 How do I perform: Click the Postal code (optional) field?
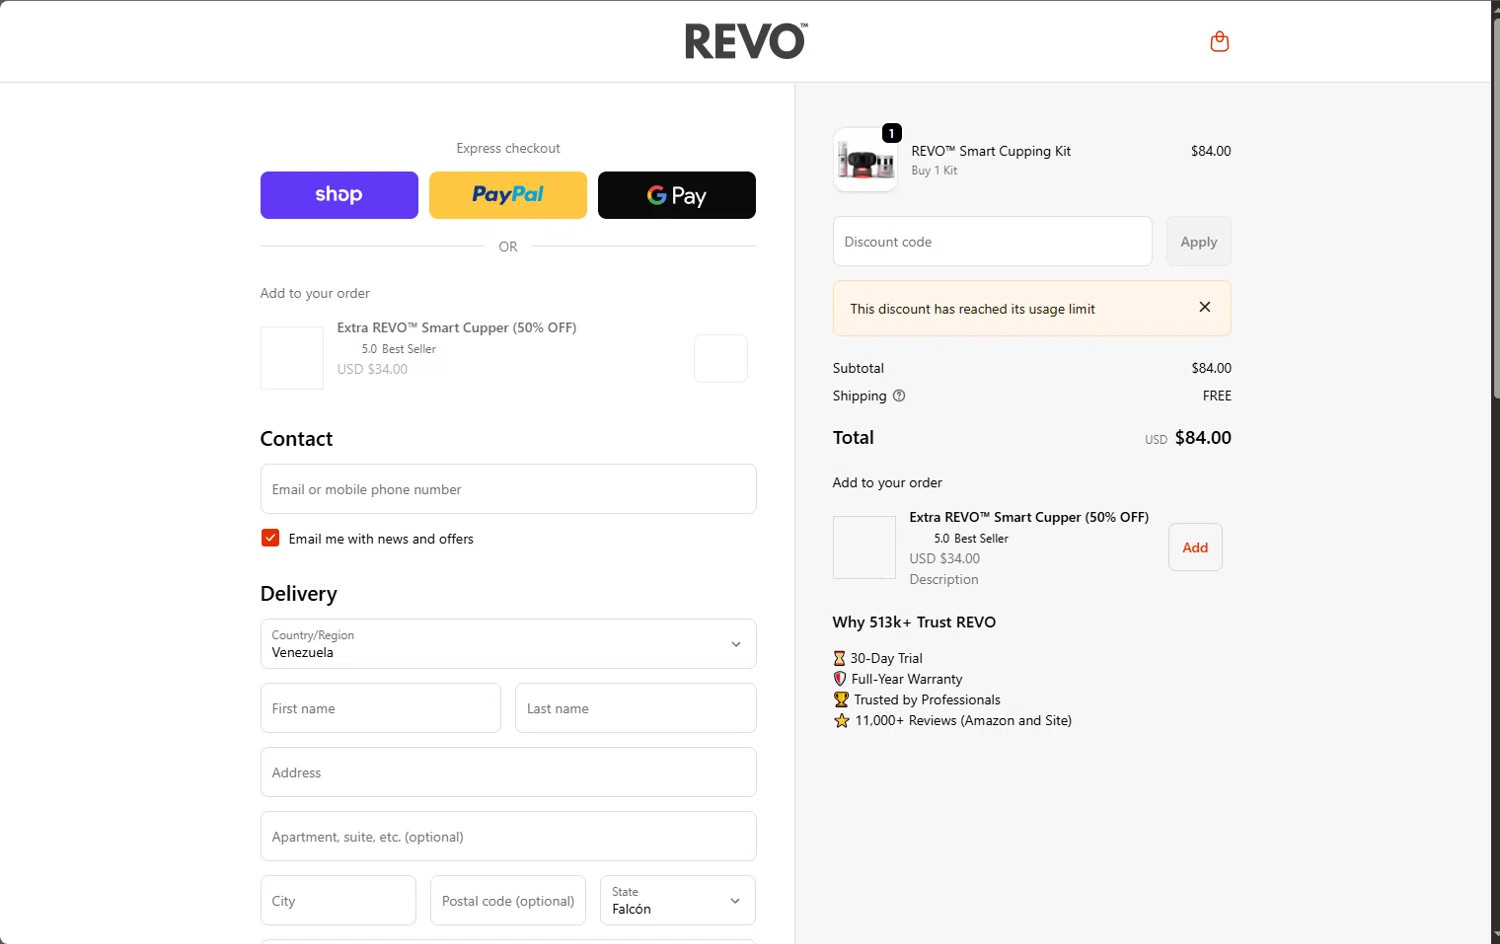[508, 900]
